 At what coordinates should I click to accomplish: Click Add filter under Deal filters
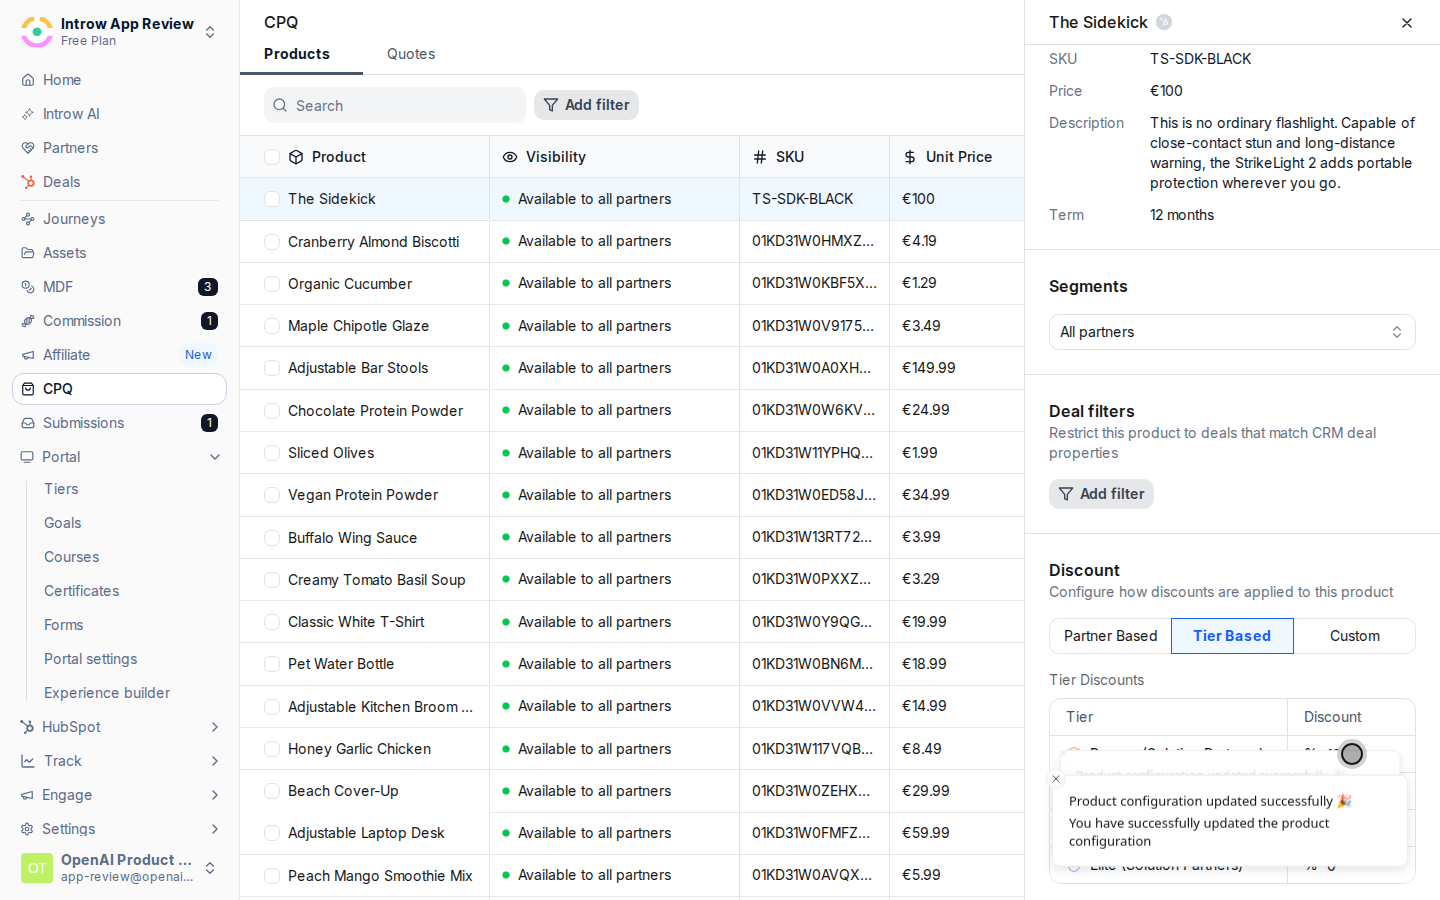(1101, 494)
